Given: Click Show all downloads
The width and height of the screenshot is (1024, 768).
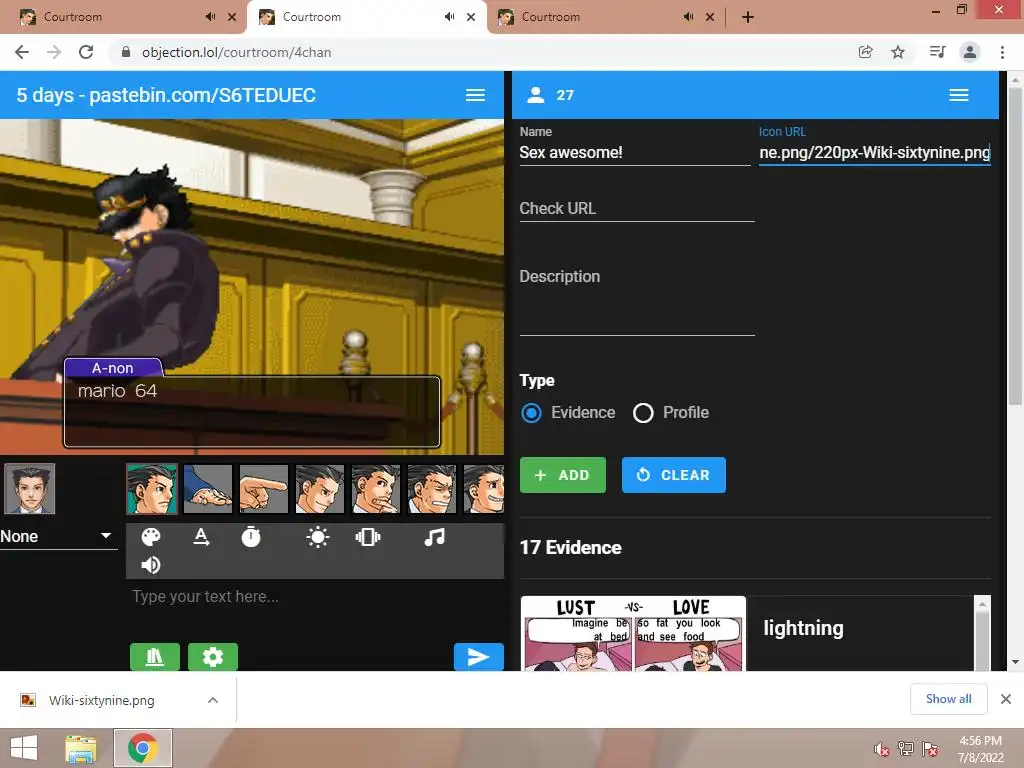Looking at the screenshot, I should tap(948, 699).
